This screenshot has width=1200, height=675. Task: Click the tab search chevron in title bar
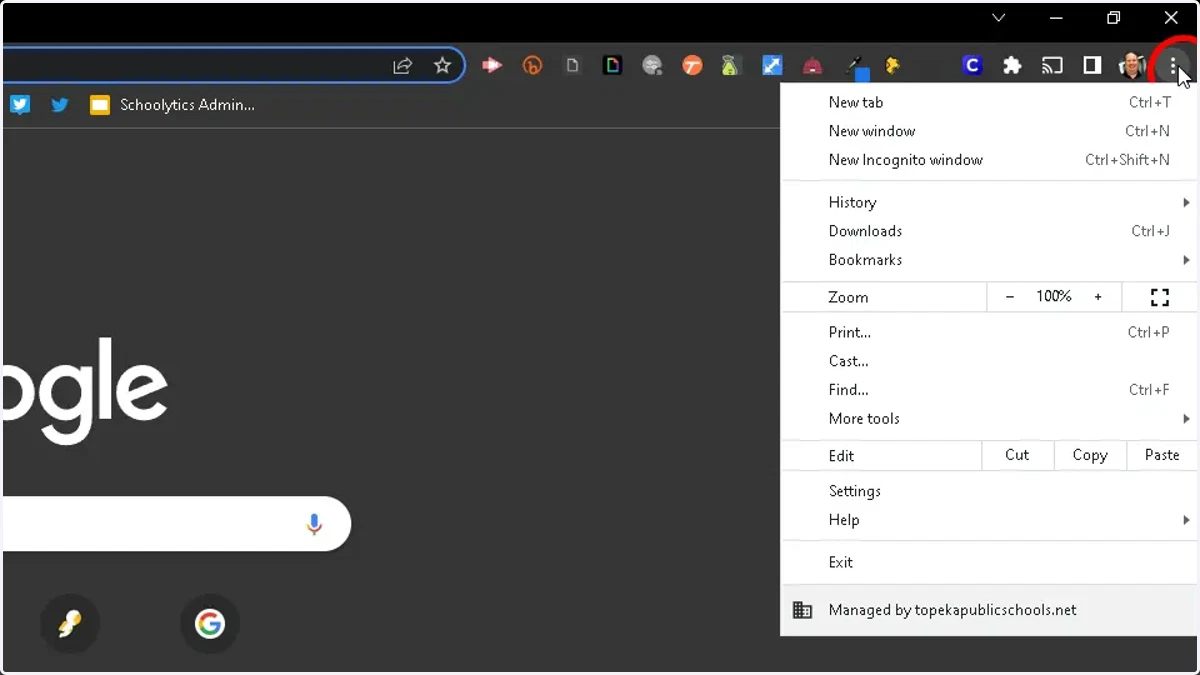[998, 18]
